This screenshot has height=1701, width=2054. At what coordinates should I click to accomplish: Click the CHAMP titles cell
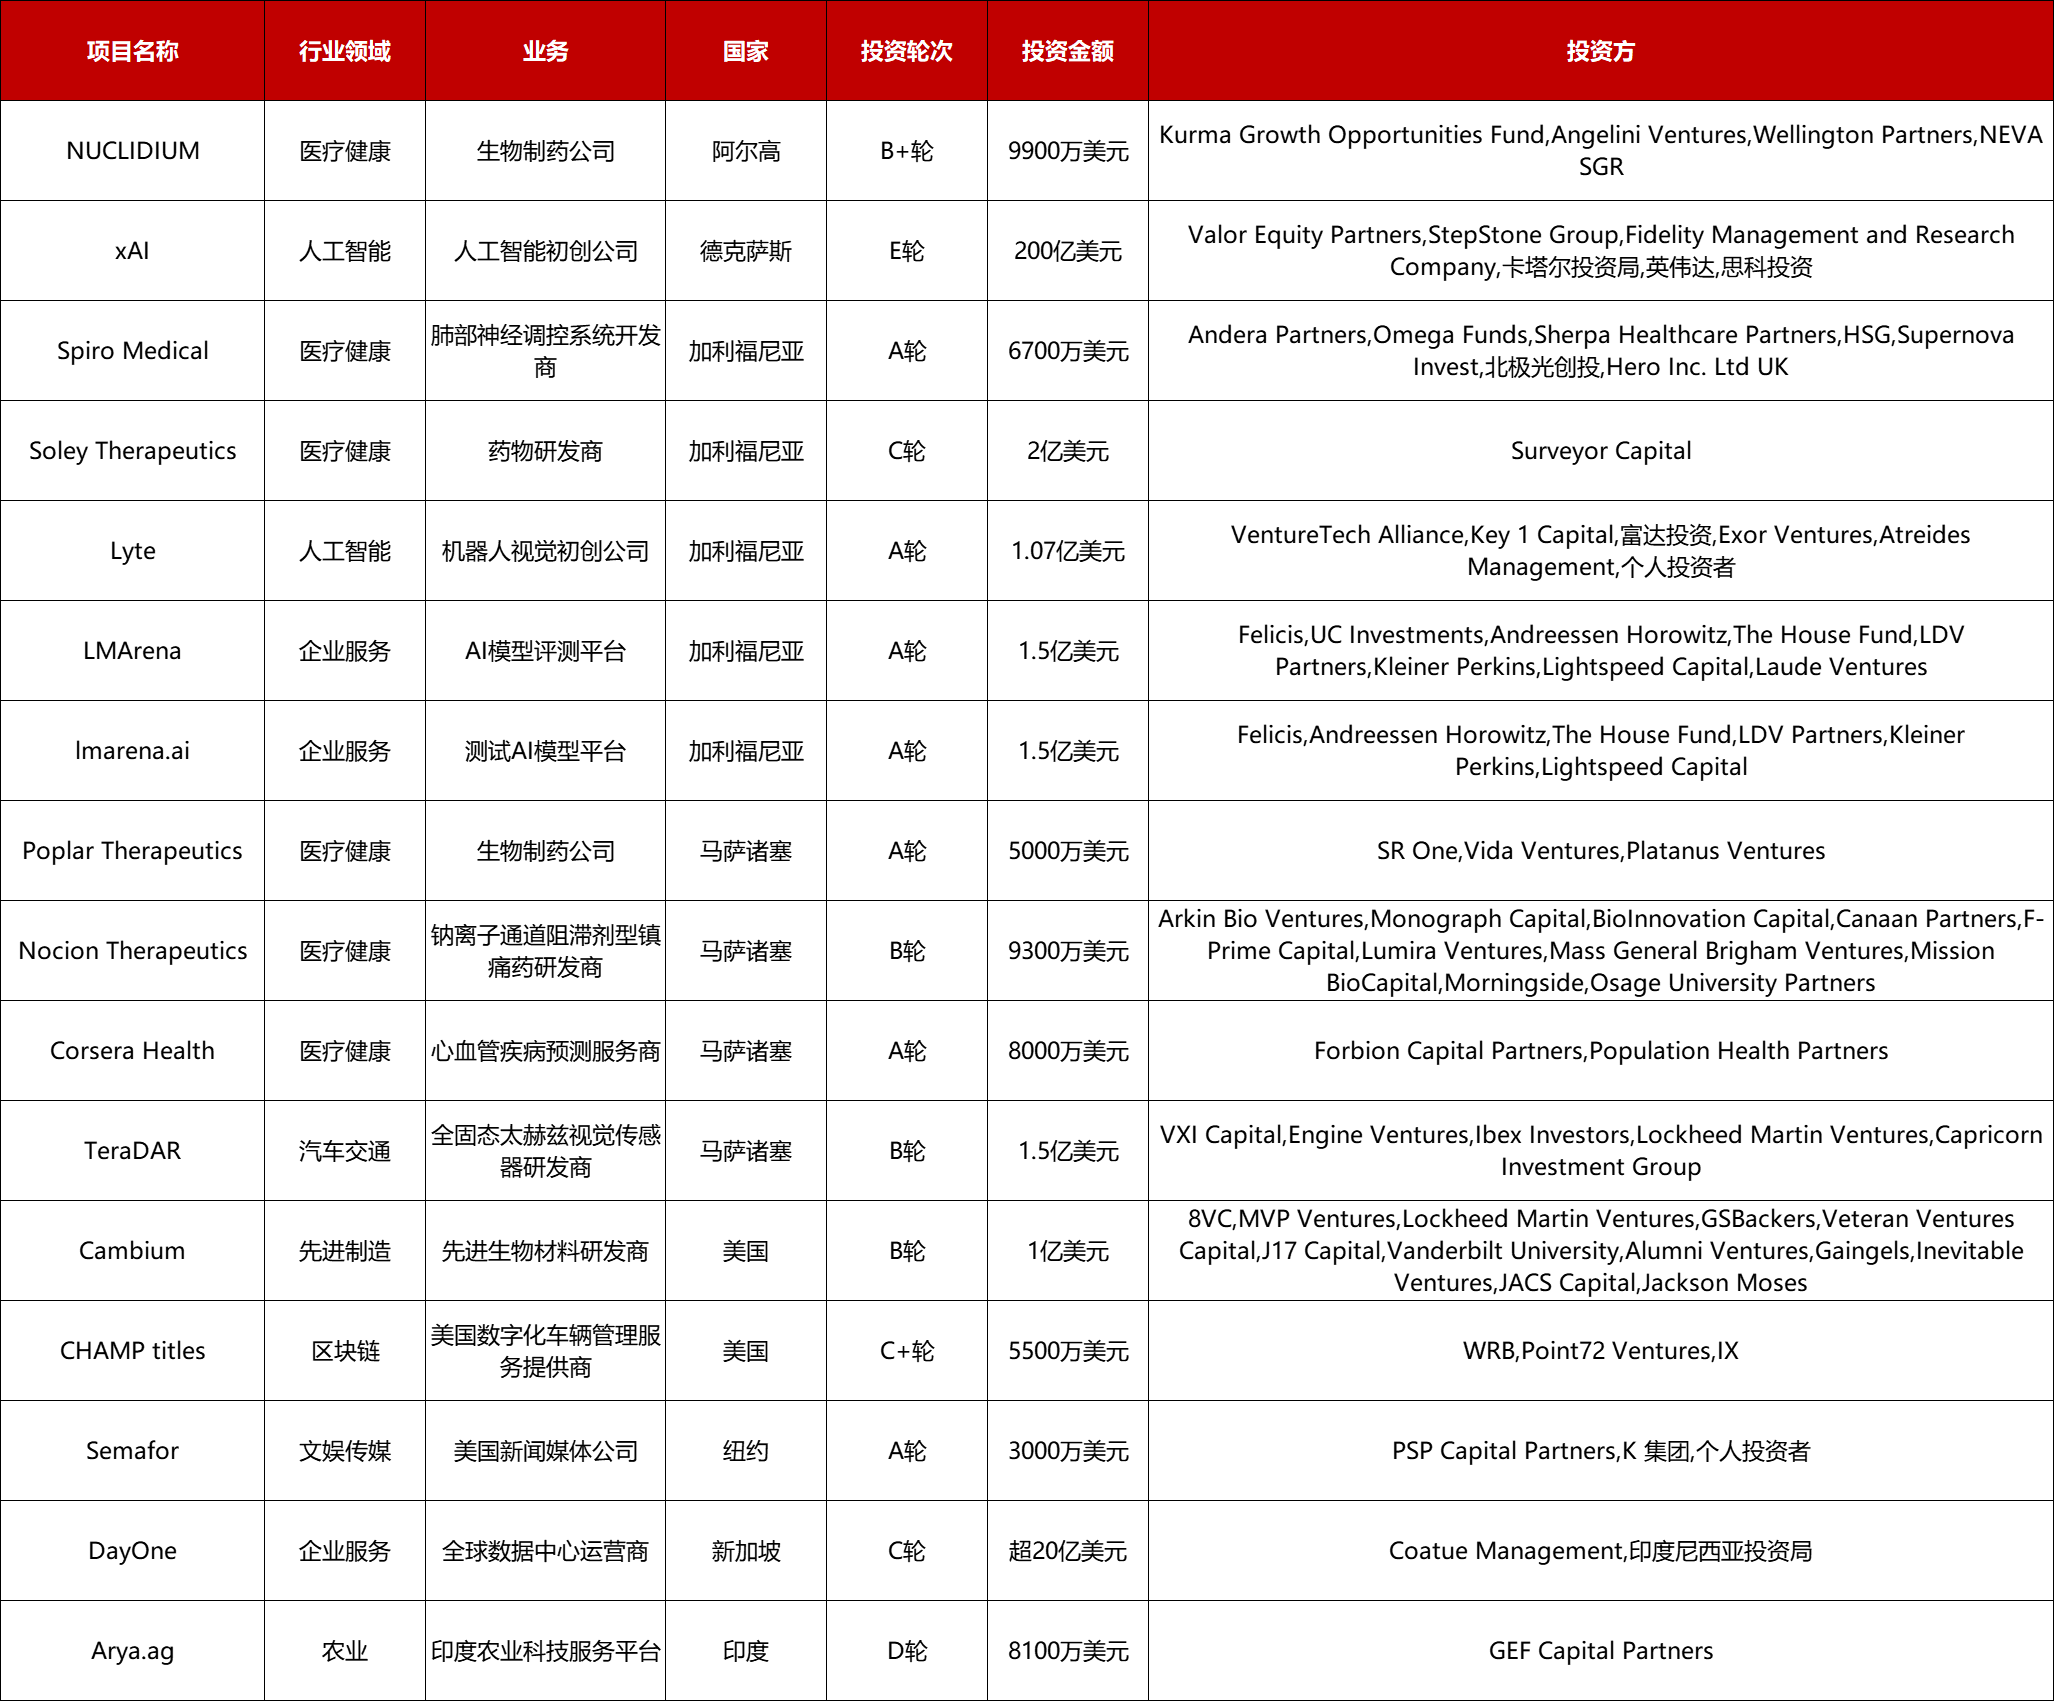click(132, 1351)
